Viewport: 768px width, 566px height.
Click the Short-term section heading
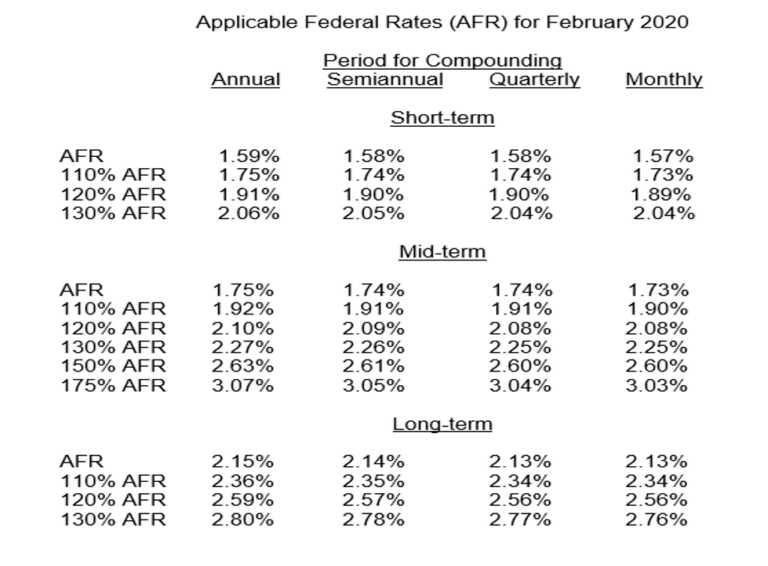click(442, 118)
